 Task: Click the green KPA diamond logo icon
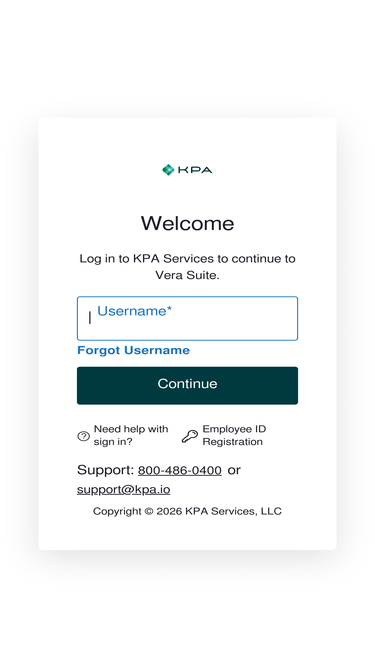[168, 170]
